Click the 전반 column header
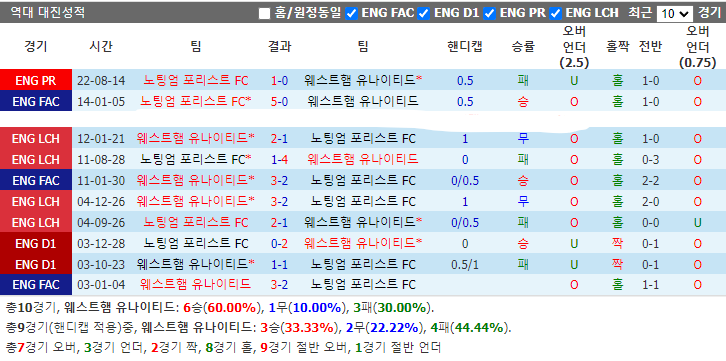Screen dimensions: 726x361 click(651, 46)
